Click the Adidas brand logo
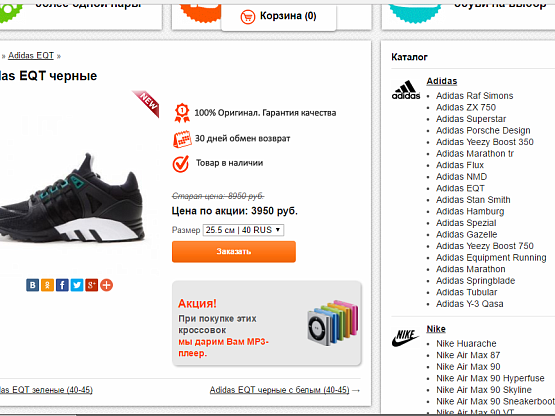The width and height of the screenshot is (555, 416). pos(406,90)
